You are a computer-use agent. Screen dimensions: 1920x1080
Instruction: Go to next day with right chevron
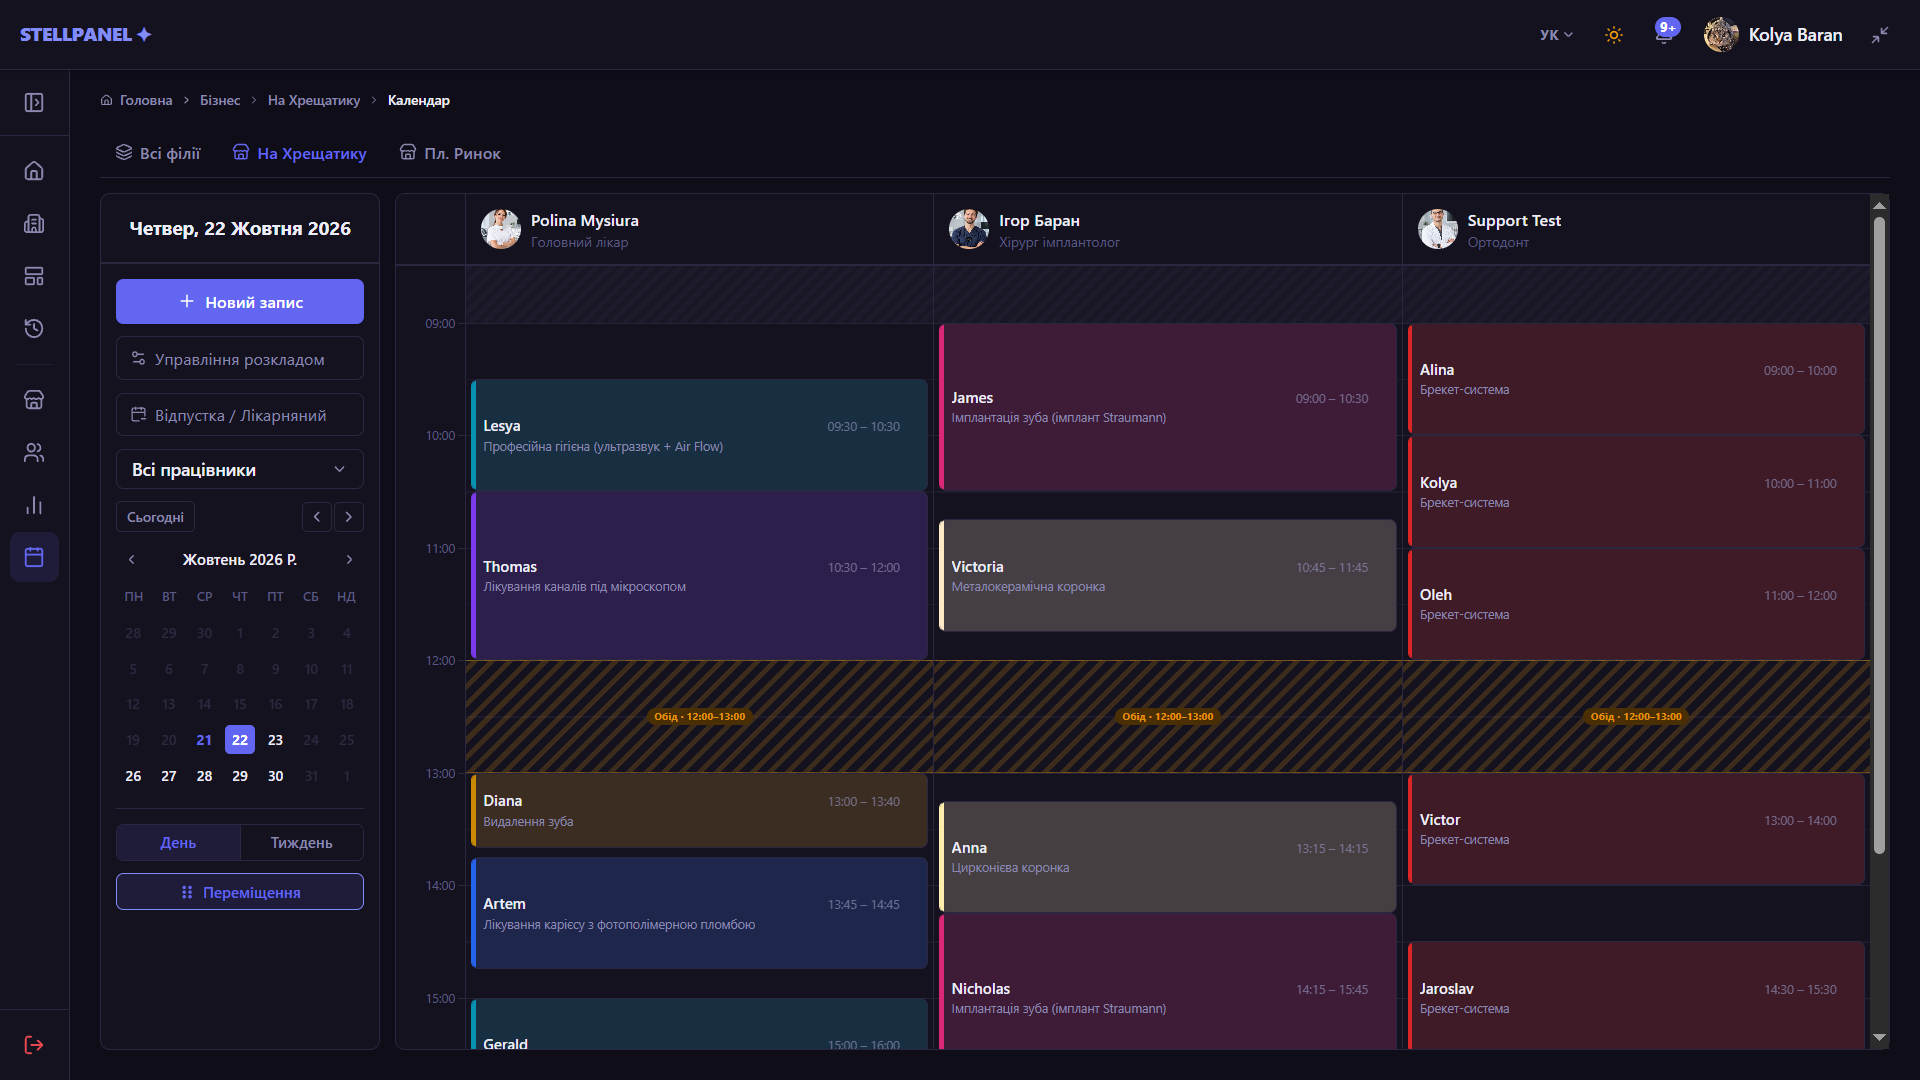[x=349, y=517]
